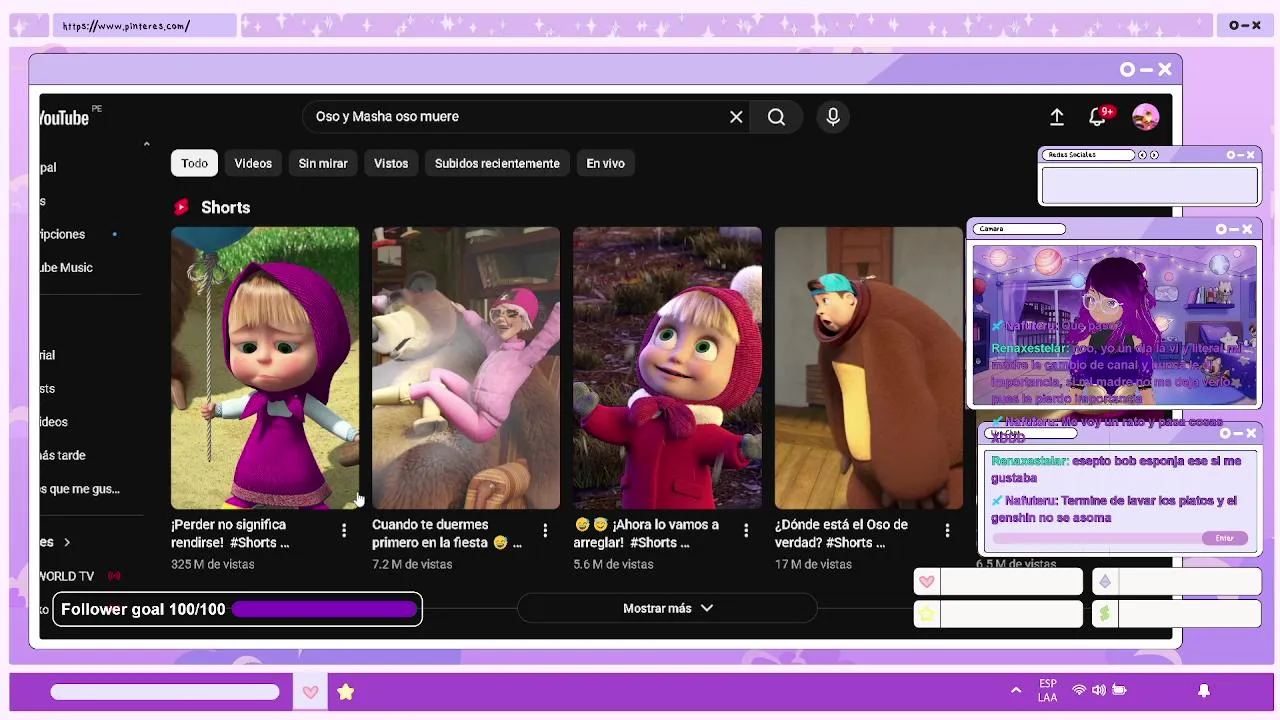Image resolution: width=1280 pixels, height=720 pixels.
Task: Clear the search text with the X icon
Action: click(x=736, y=117)
